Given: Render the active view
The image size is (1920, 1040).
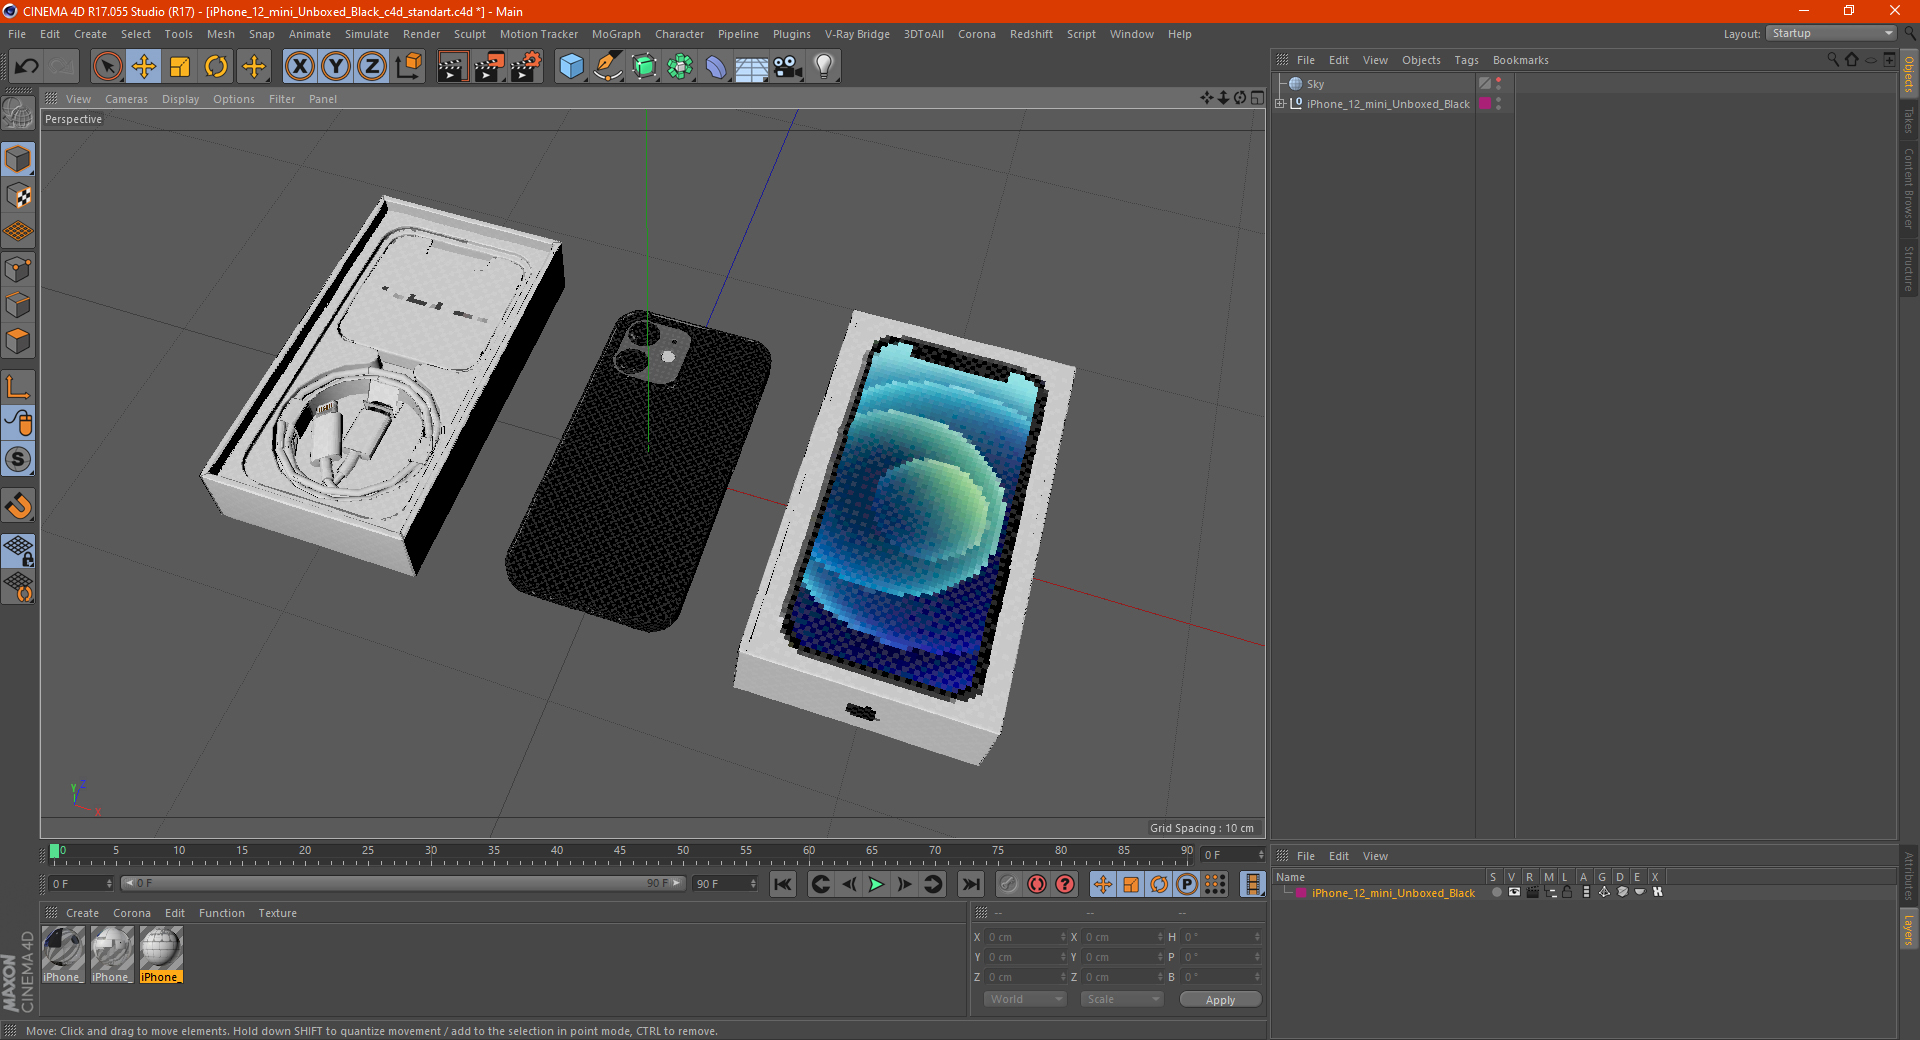Looking at the screenshot, I should (452, 67).
